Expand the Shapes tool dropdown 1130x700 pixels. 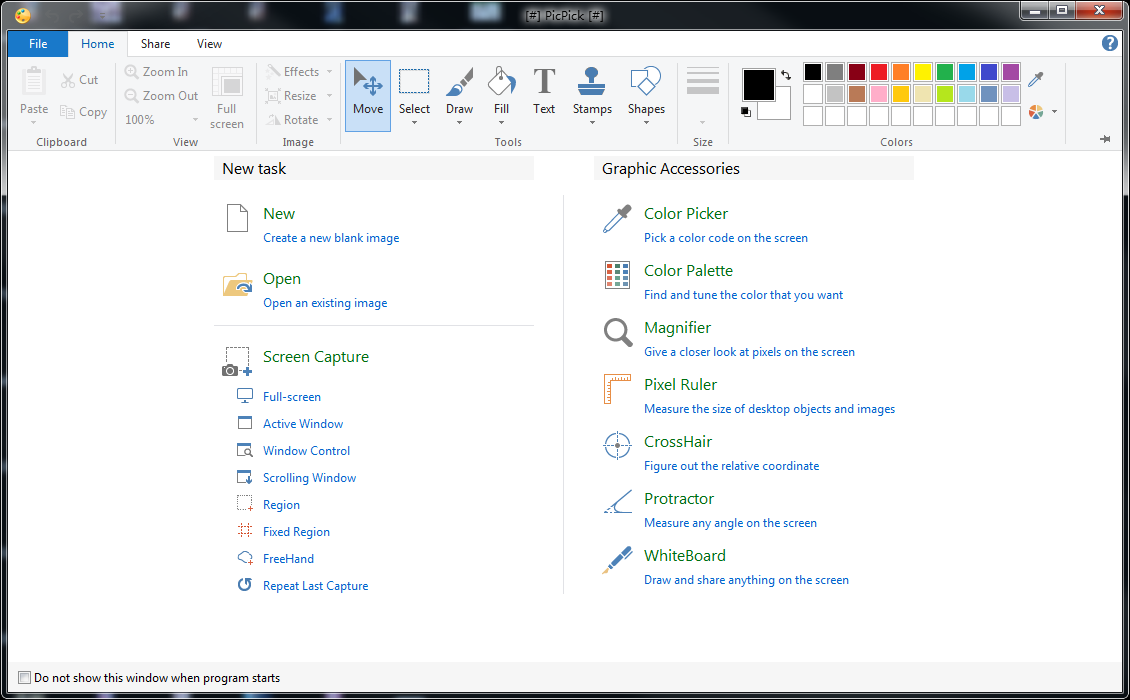(646, 124)
